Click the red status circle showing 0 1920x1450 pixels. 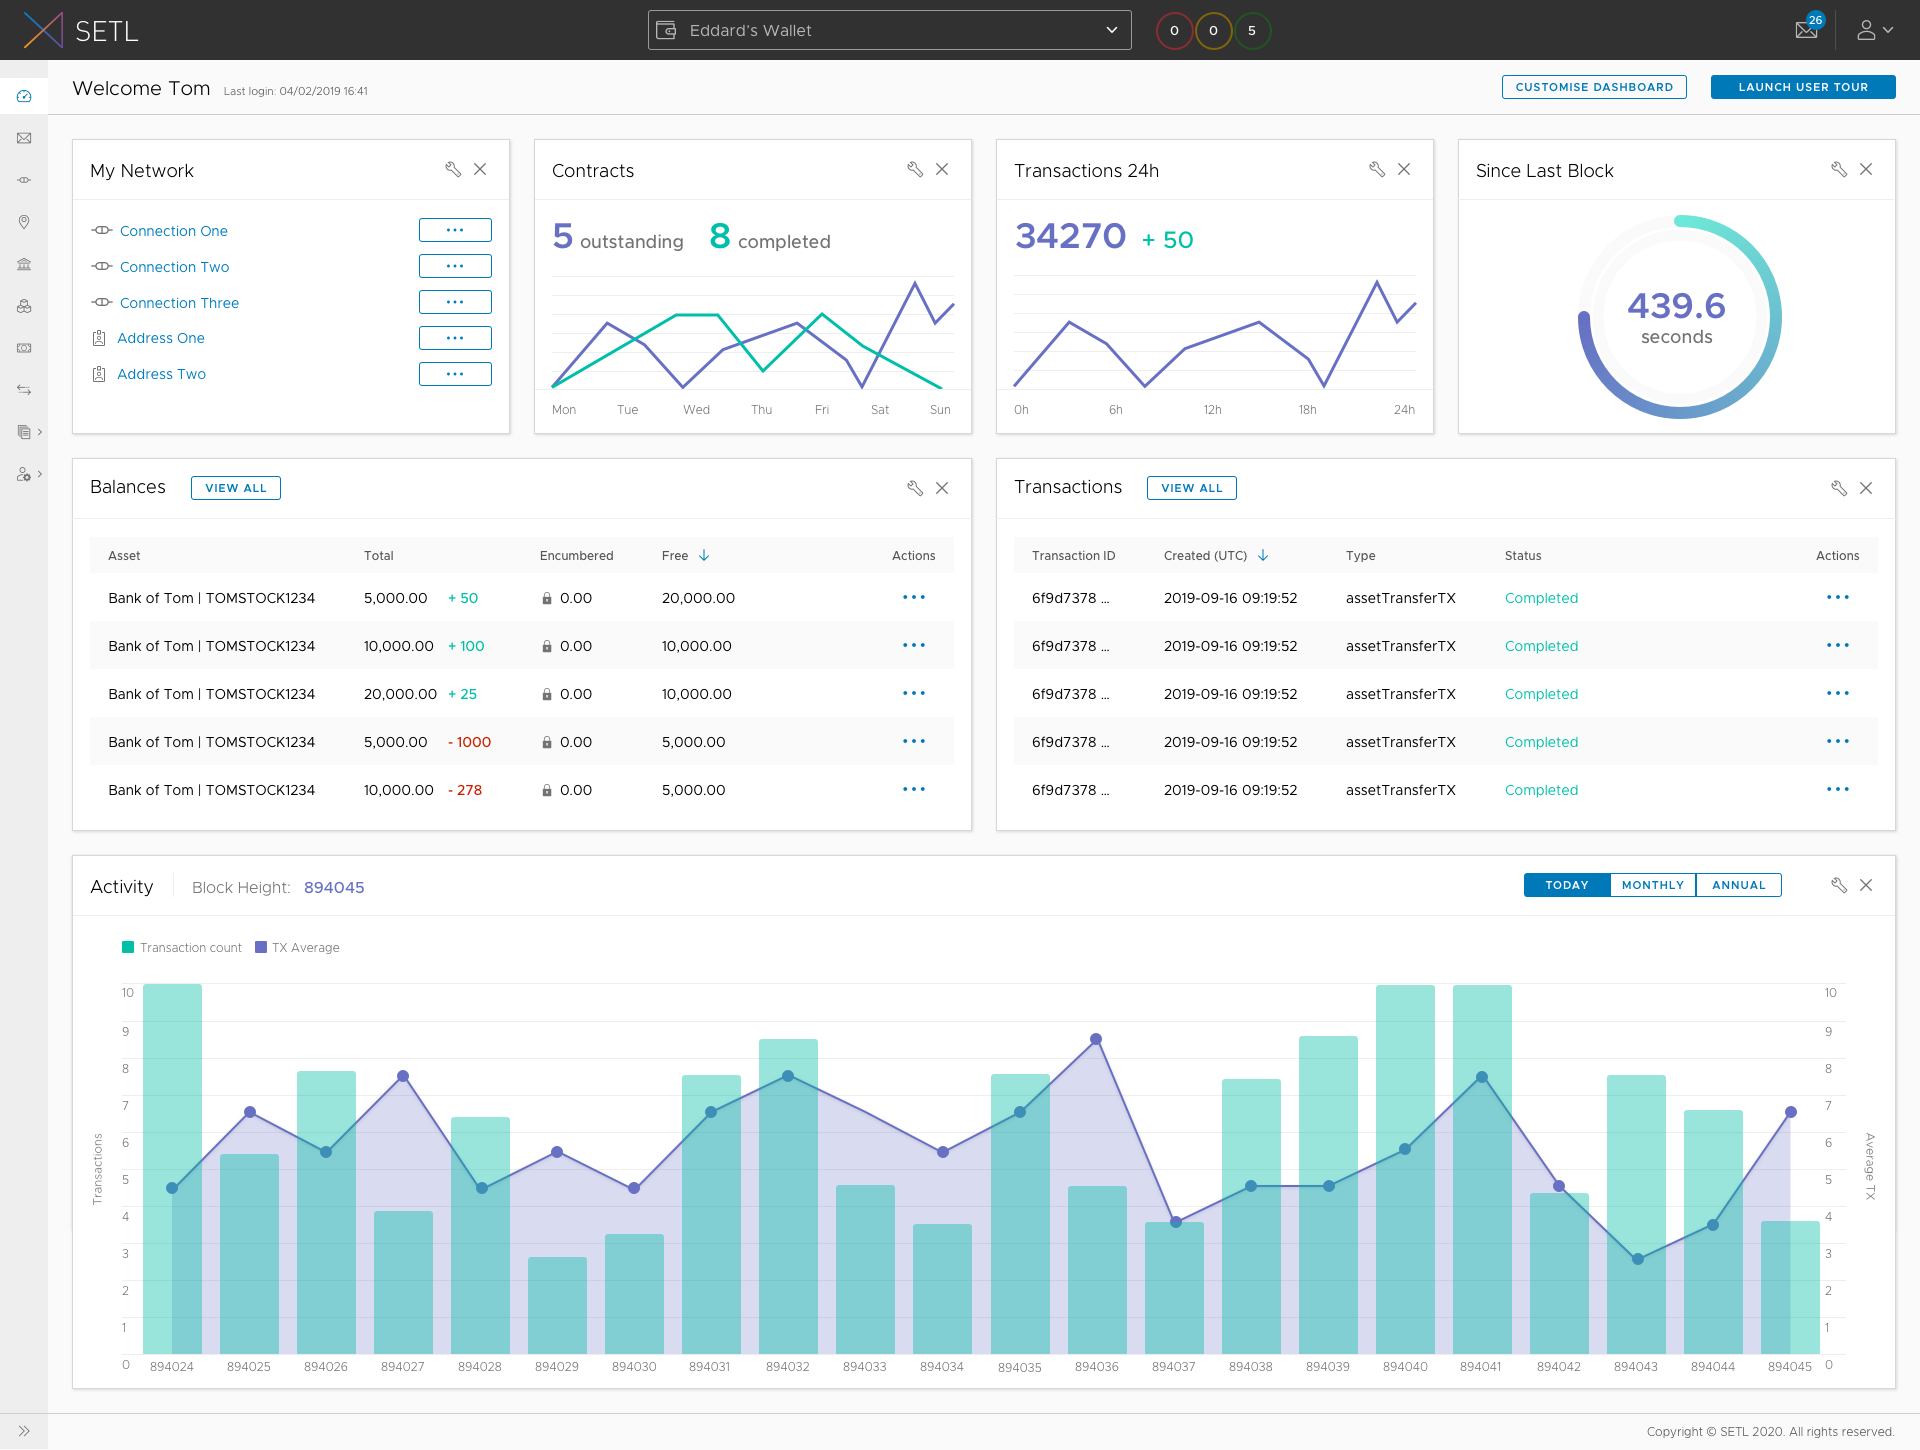tap(1174, 30)
